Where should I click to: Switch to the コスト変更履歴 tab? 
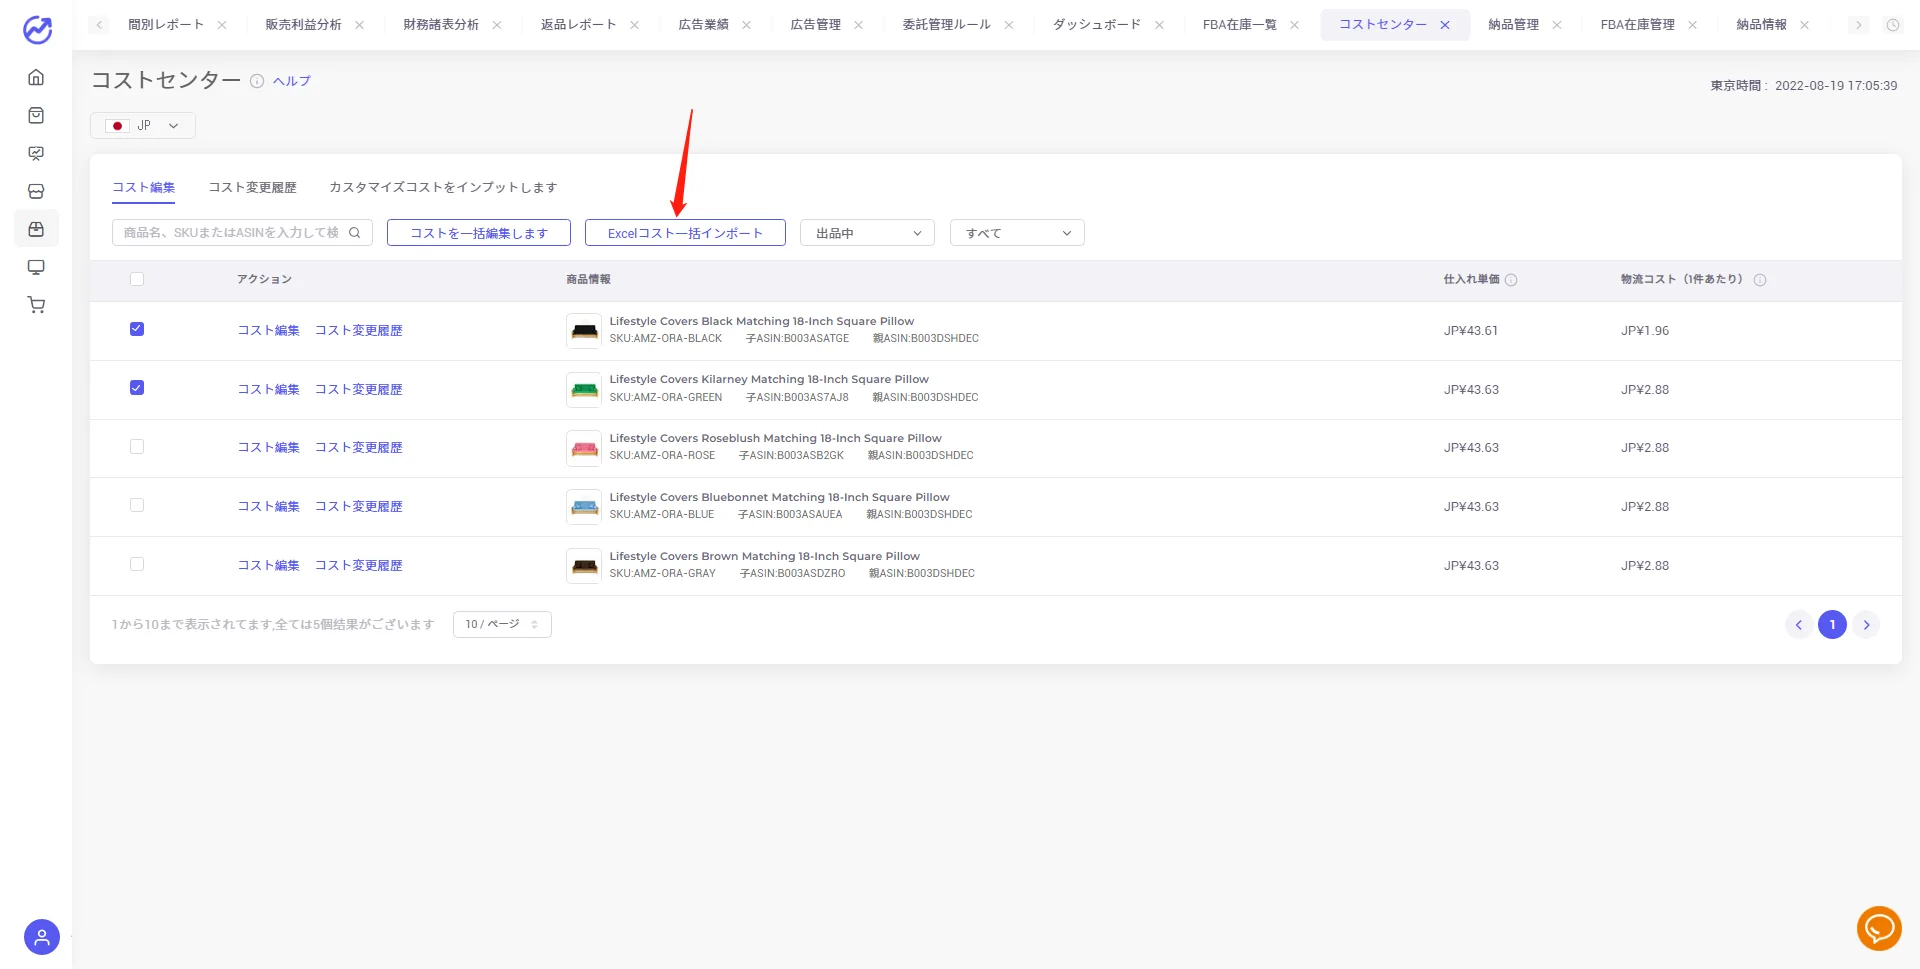point(252,187)
